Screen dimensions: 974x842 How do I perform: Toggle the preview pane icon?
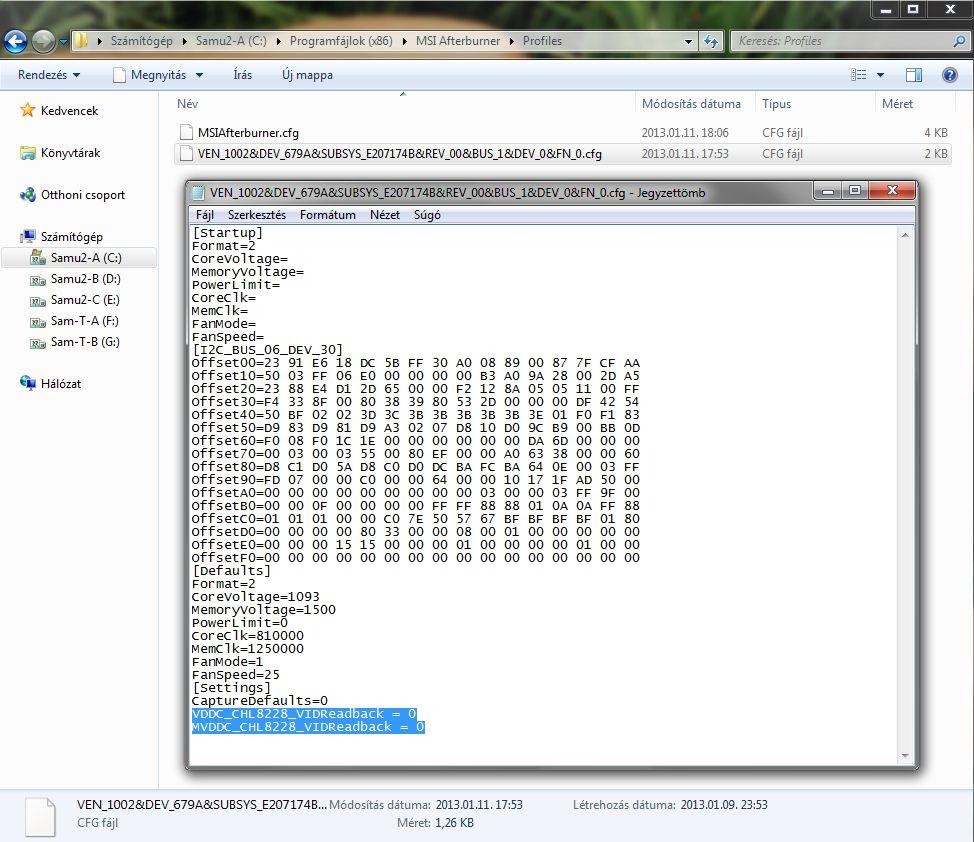914,75
